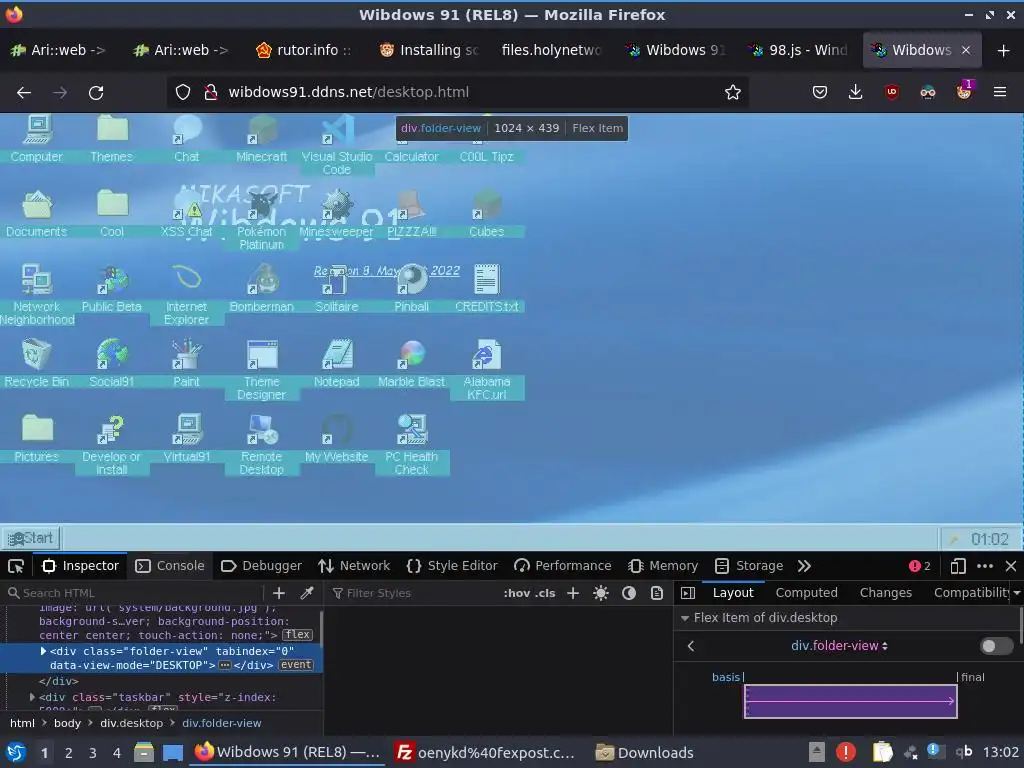Screen dimensions: 1024x768
Task: Launch the Notepad shortcut
Action: (x=337, y=364)
